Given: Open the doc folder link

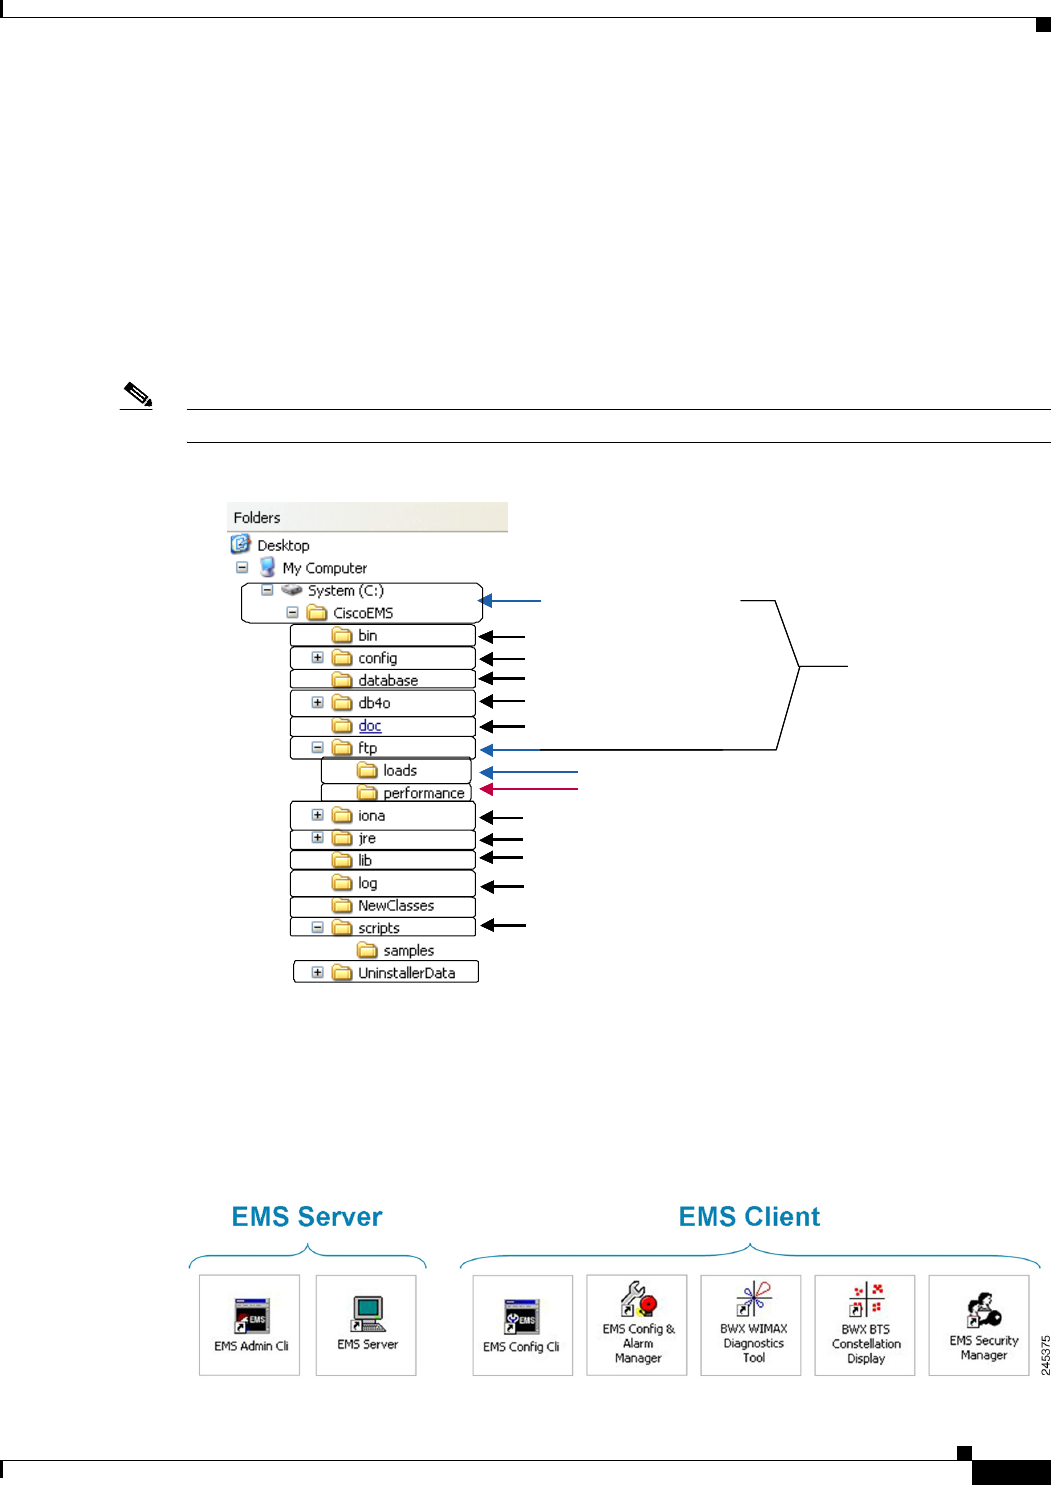Looking at the screenshot, I should 370,726.
